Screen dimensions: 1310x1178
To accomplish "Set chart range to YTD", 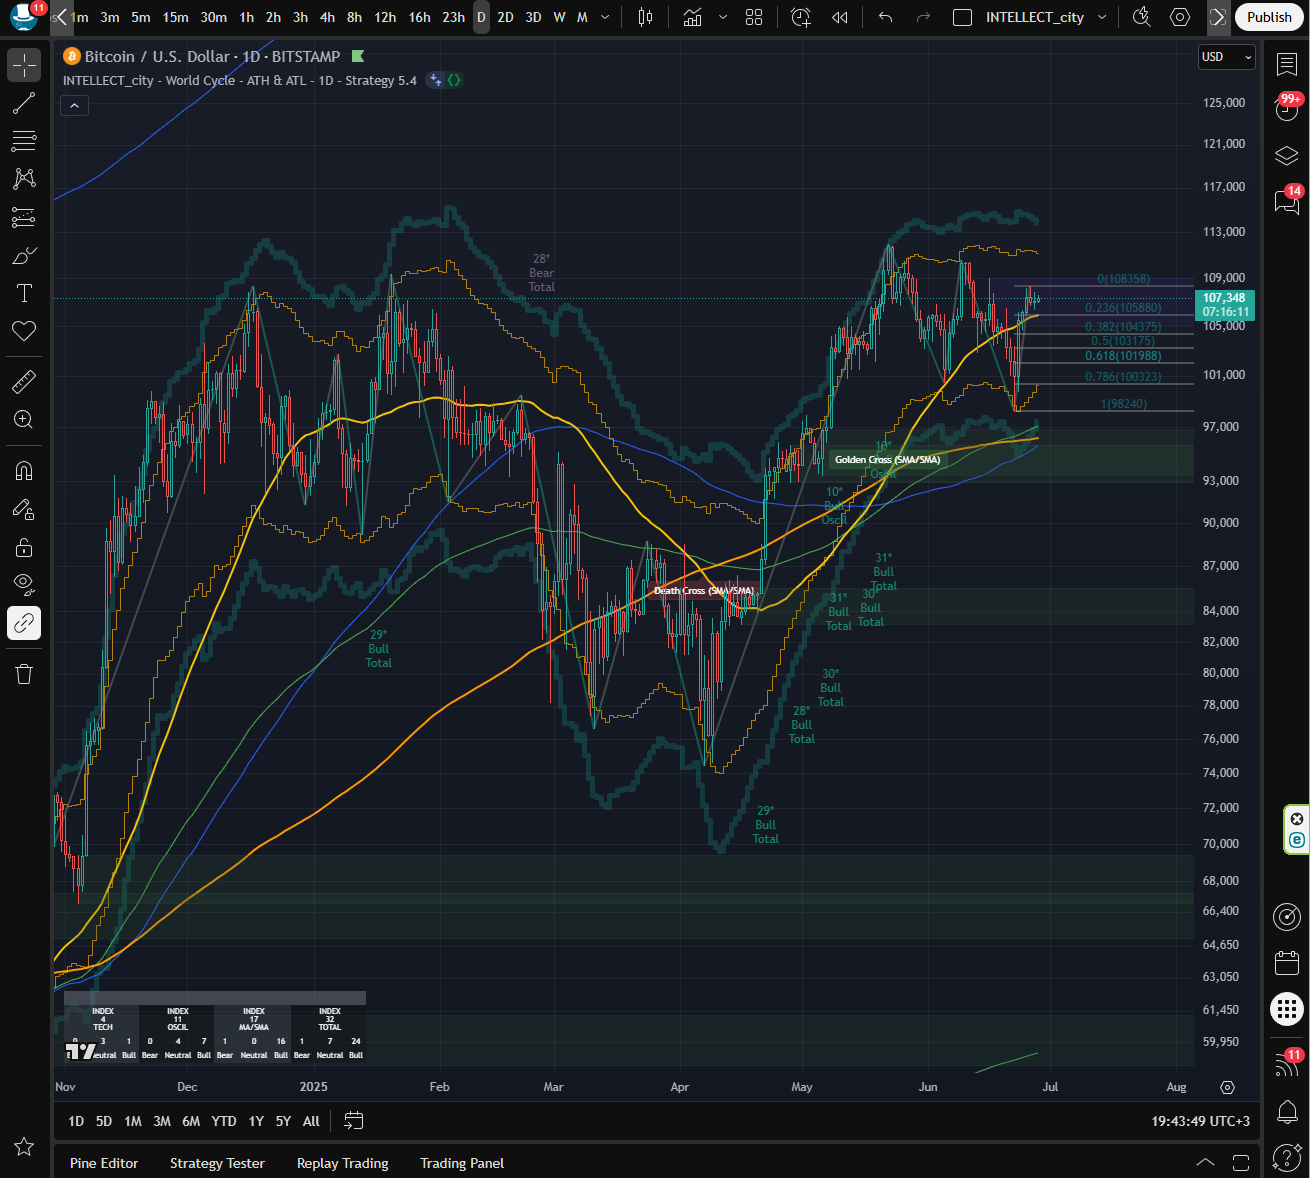I will (224, 1121).
